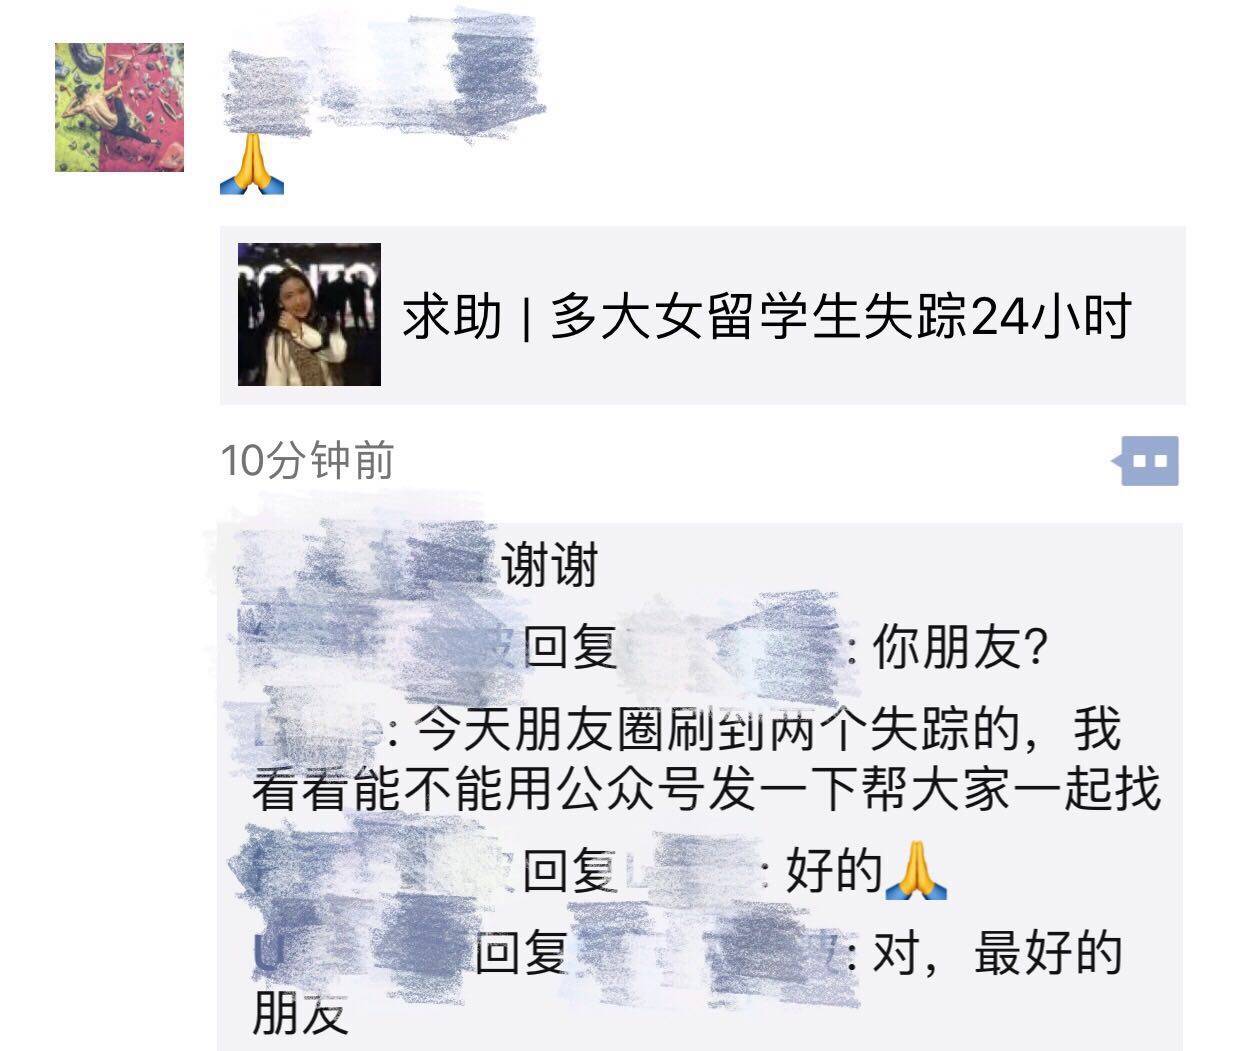Open the poster's profile avatar
This screenshot has height=1051, width=1241.
click(x=120, y=107)
